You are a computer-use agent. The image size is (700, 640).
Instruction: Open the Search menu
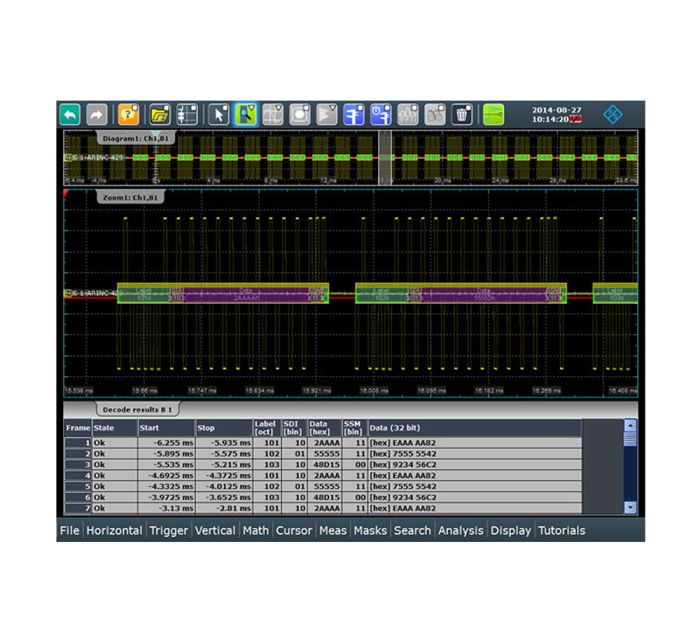[x=412, y=531]
